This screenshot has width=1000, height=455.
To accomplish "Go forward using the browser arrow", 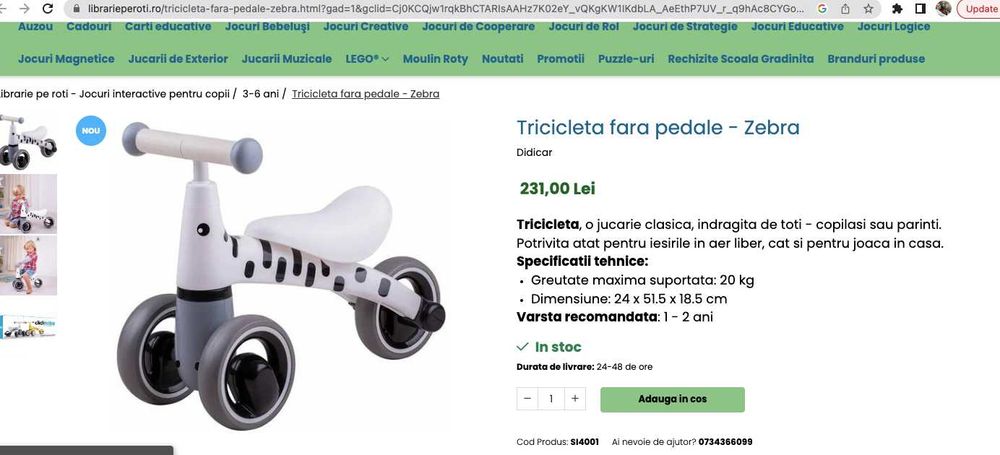I will [24, 9].
